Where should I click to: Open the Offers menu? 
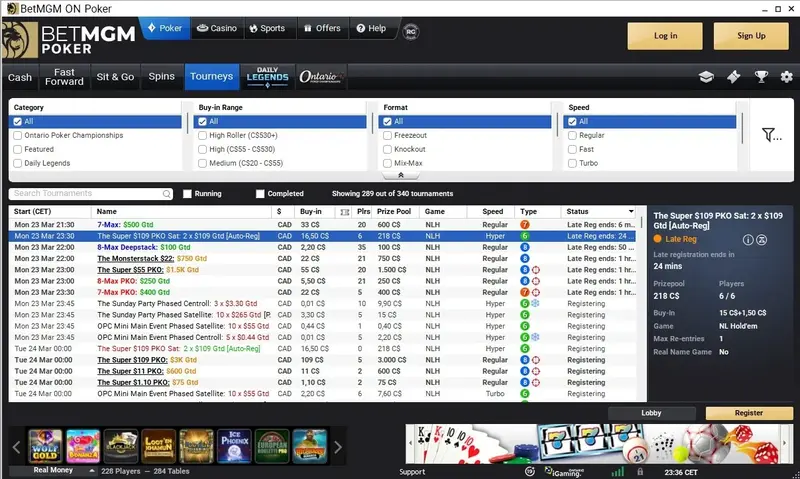click(322, 28)
